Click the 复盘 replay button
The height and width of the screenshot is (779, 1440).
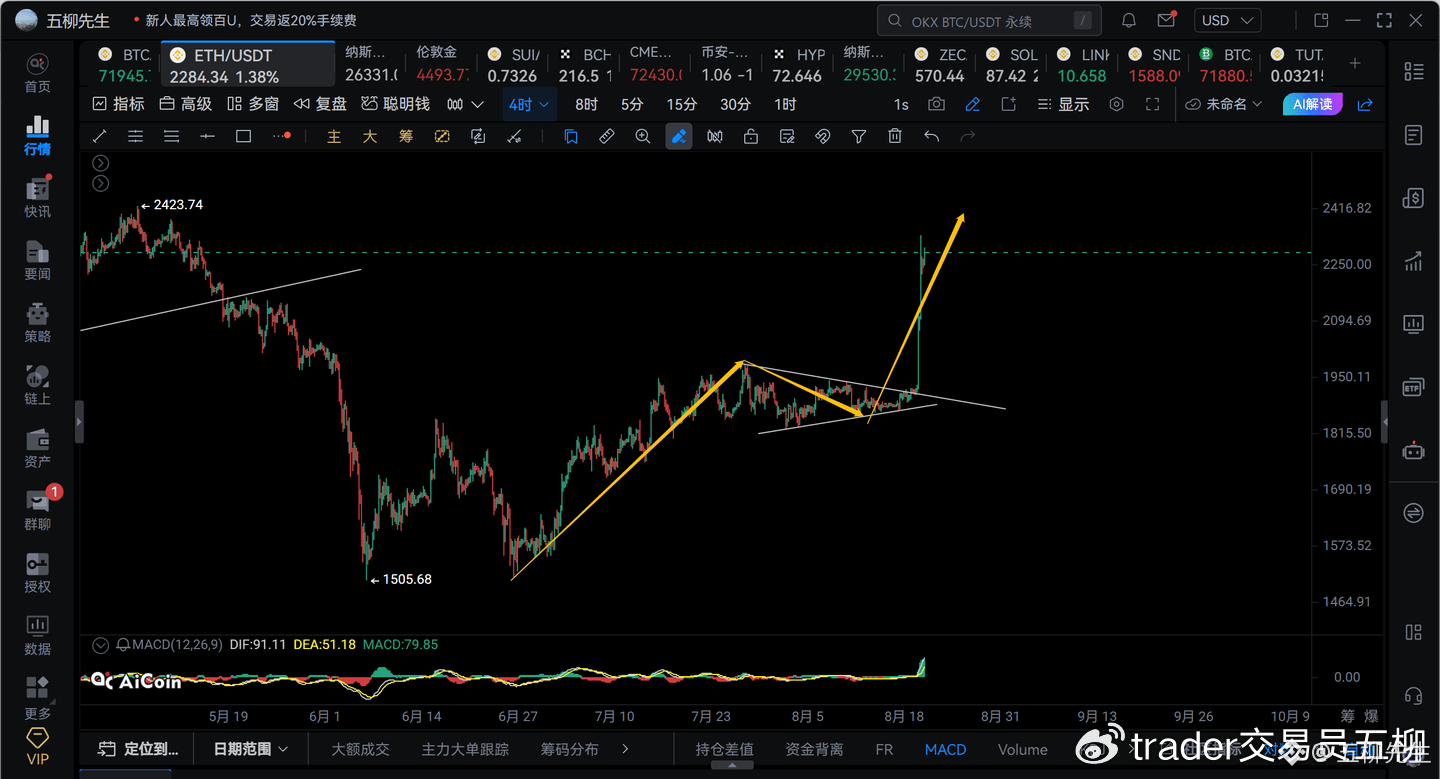pyautogui.click(x=320, y=104)
